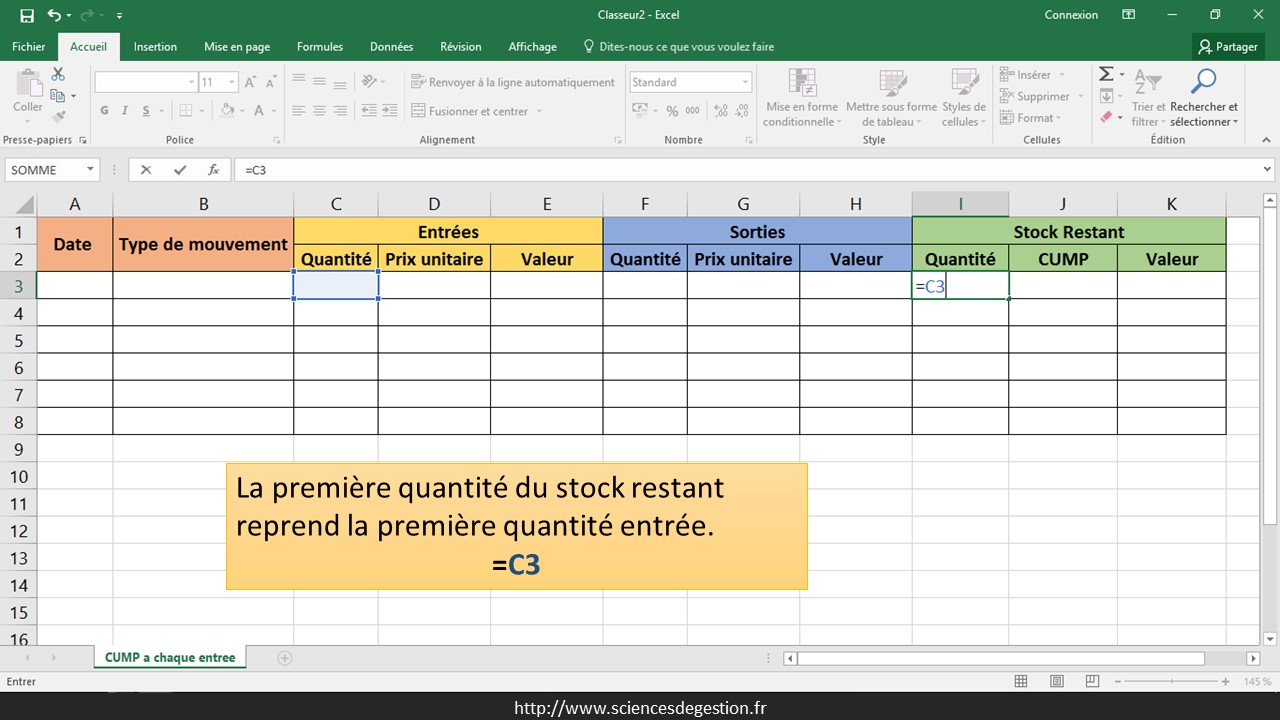Add a new sheet with the plus icon
The image size is (1280, 720).
point(285,658)
